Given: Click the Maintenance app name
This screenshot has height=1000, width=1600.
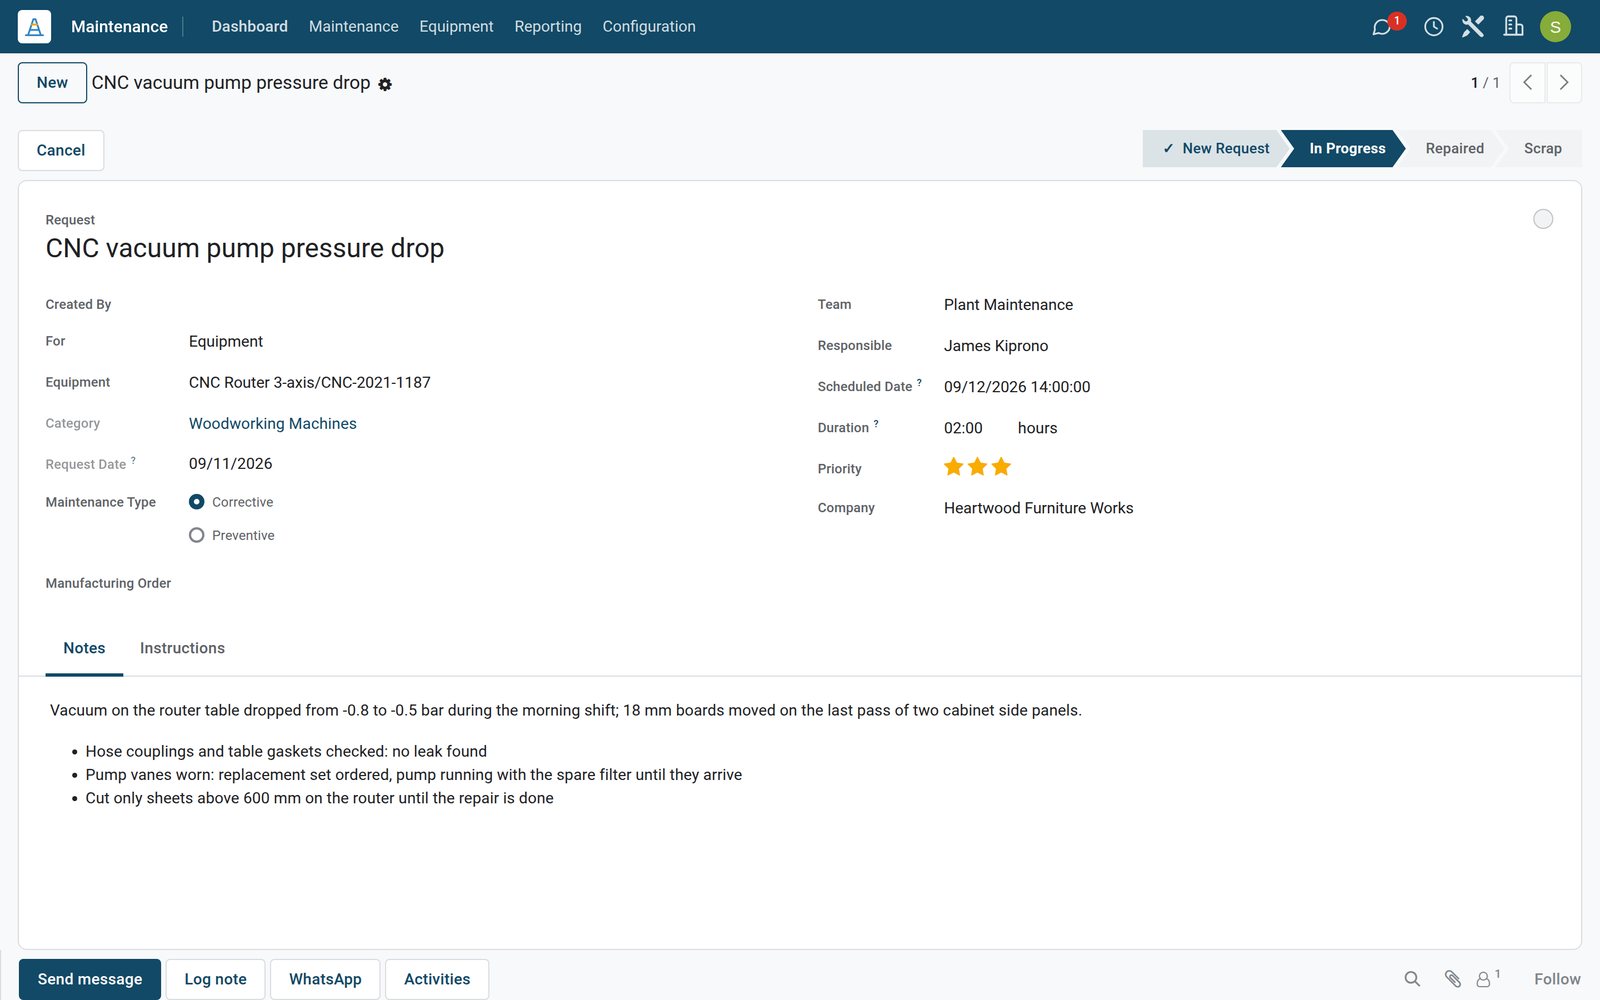Looking at the screenshot, I should (119, 27).
